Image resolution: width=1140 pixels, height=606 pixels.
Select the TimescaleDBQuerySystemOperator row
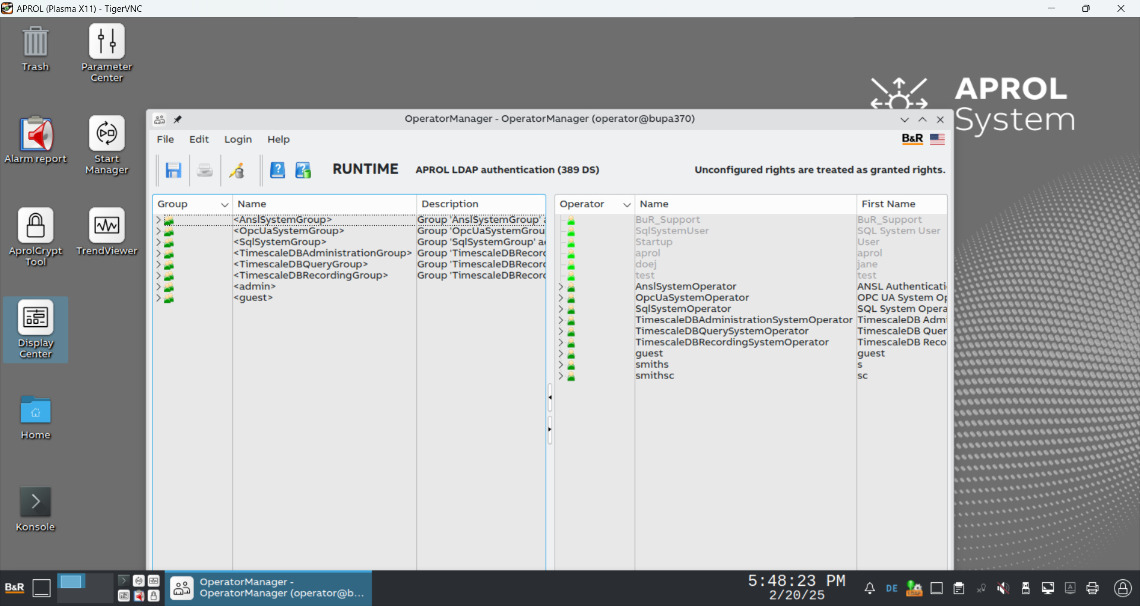click(x=721, y=331)
